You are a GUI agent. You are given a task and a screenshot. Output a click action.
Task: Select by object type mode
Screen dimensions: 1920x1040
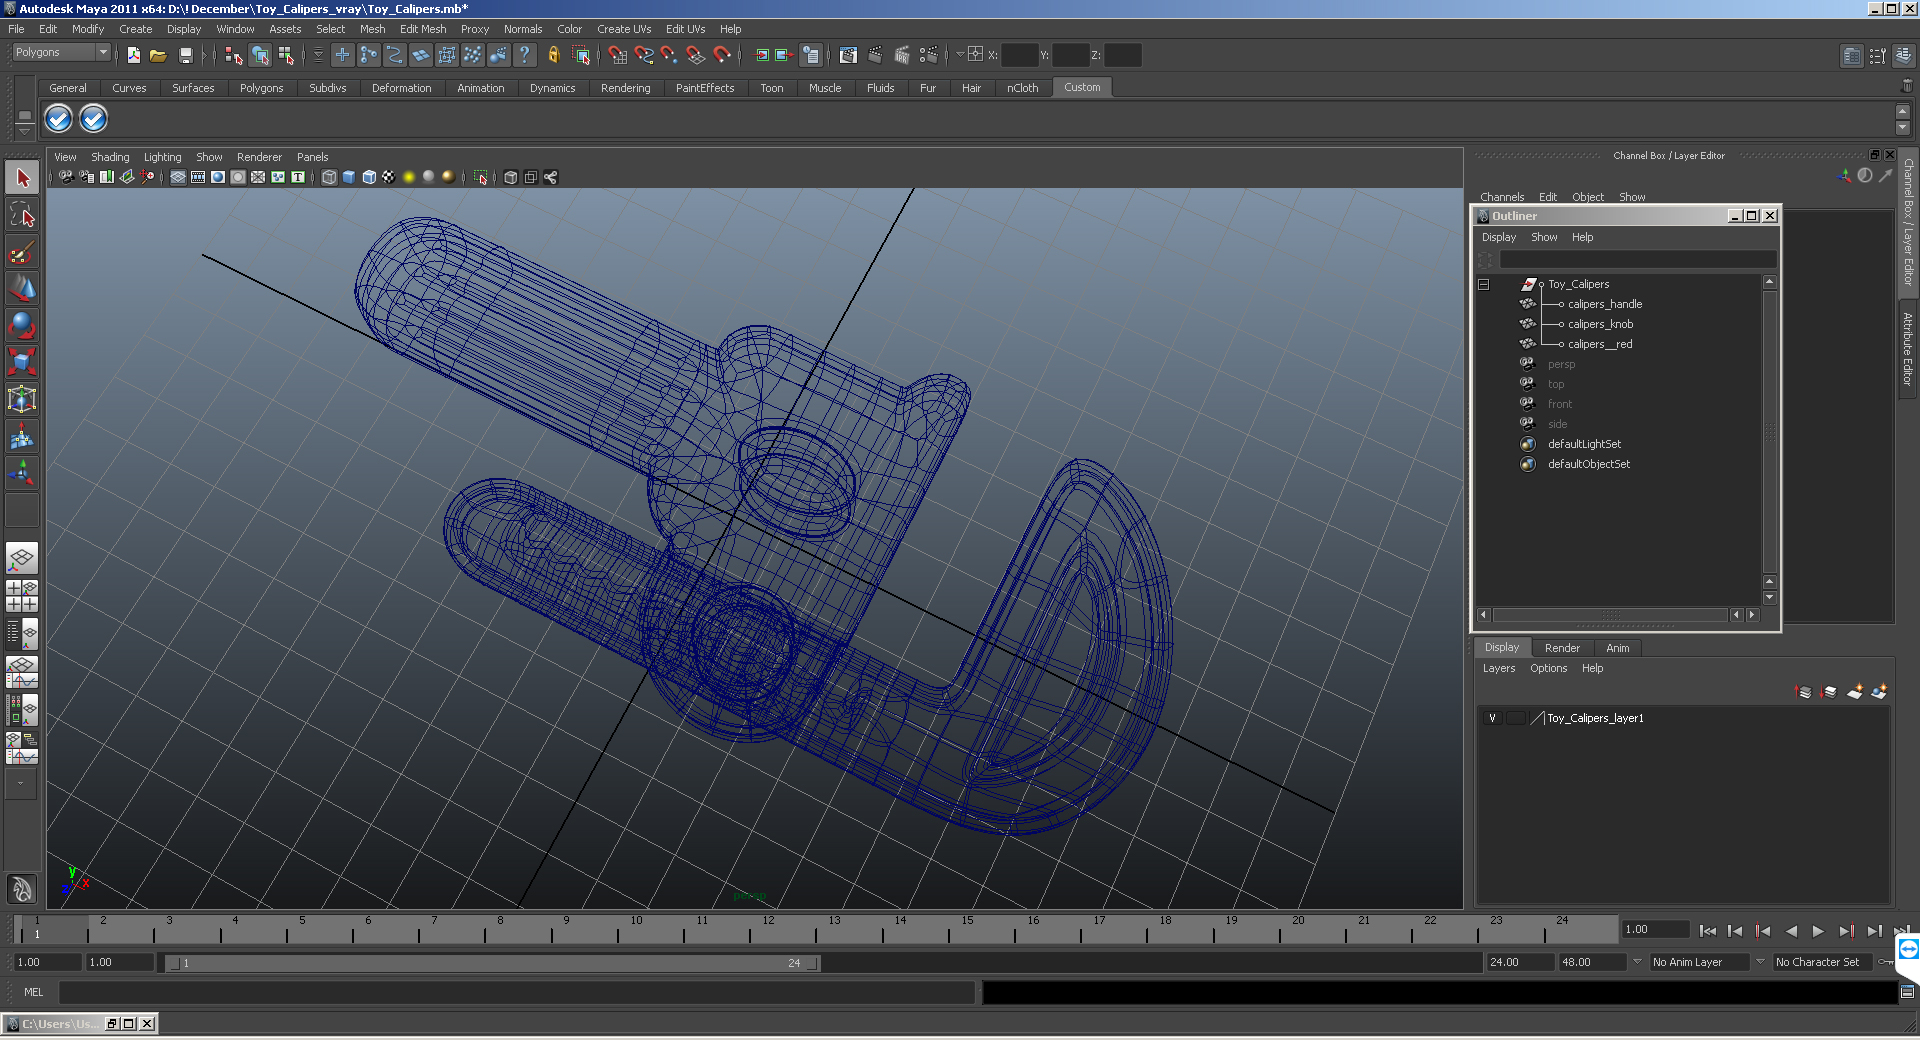coord(260,56)
